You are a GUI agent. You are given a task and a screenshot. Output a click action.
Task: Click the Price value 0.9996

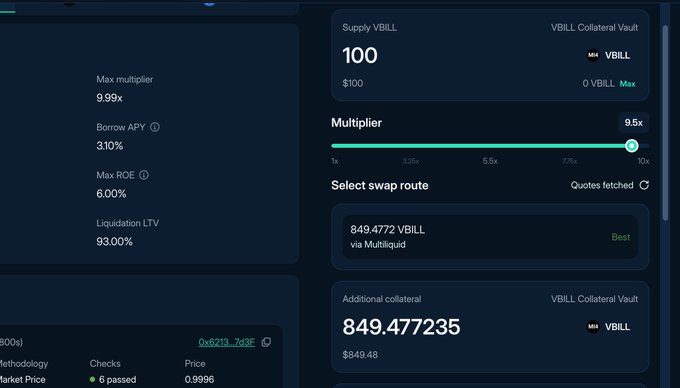tap(199, 379)
